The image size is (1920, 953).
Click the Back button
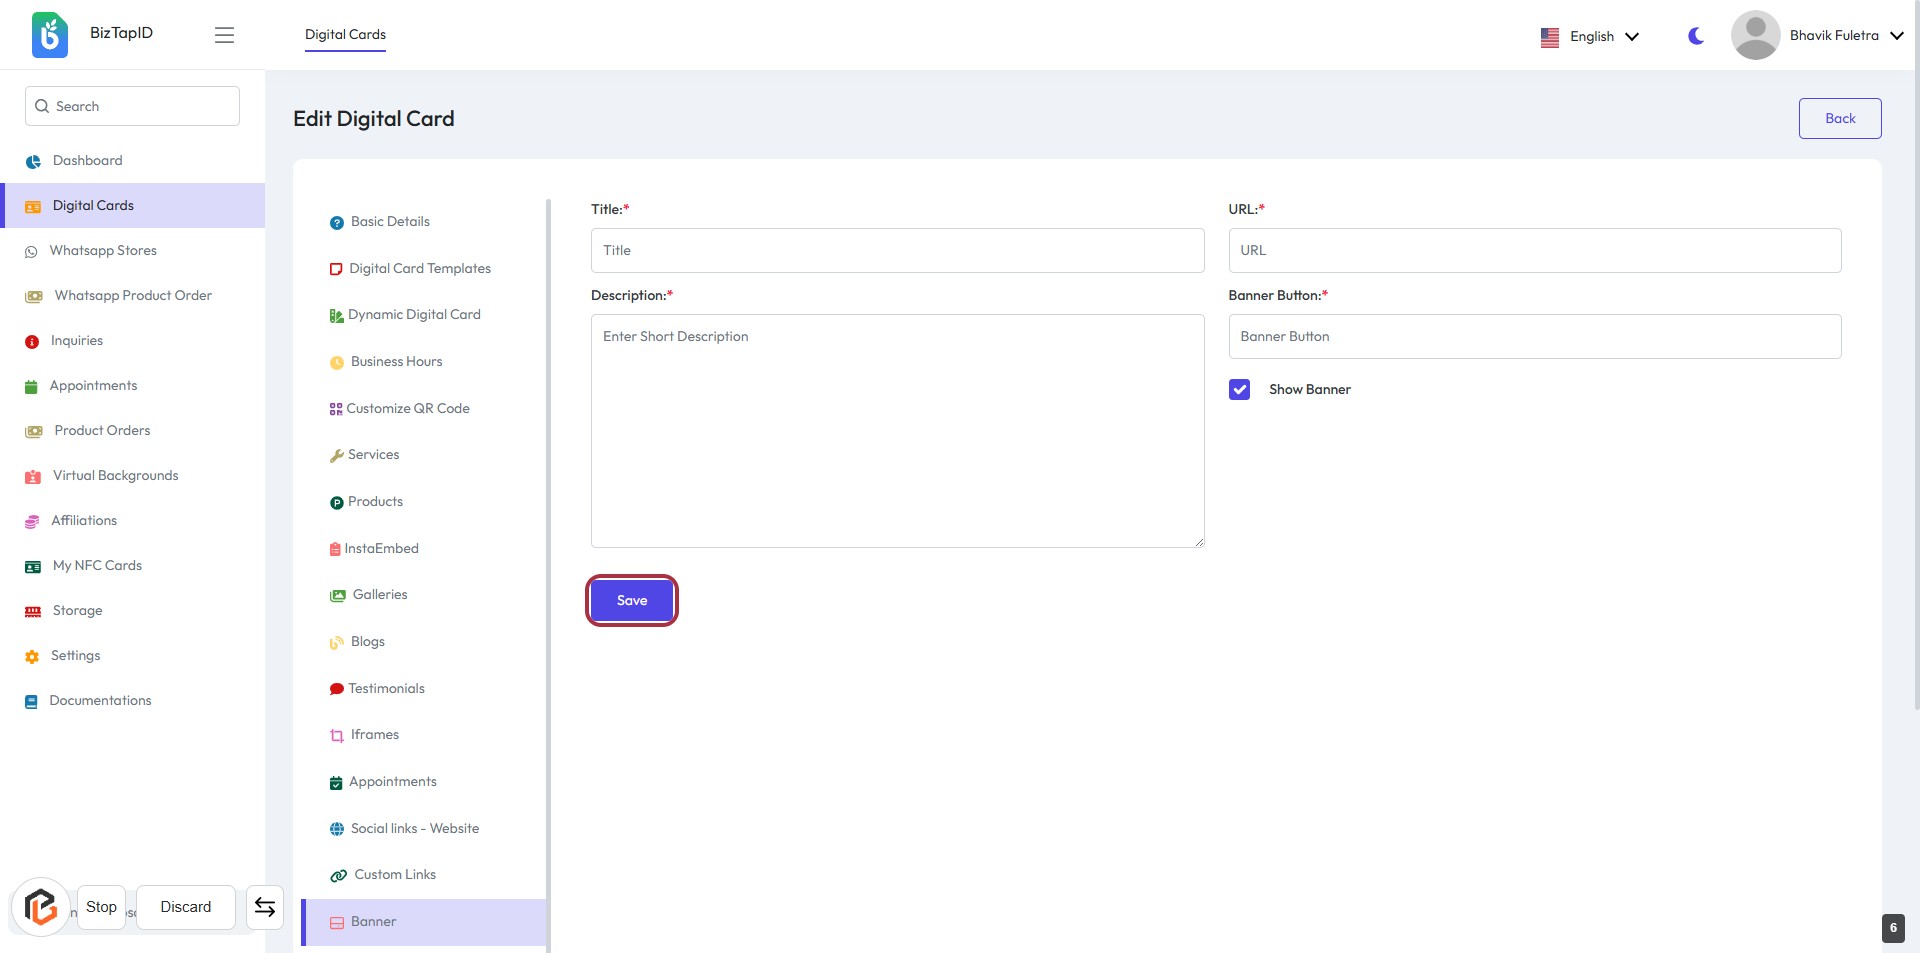click(1839, 118)
